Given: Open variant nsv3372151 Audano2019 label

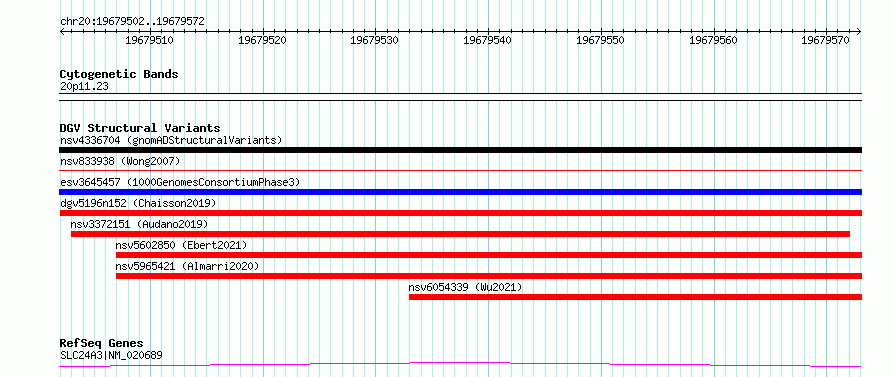Looking at the screenshot, I should tap(140, 224).
